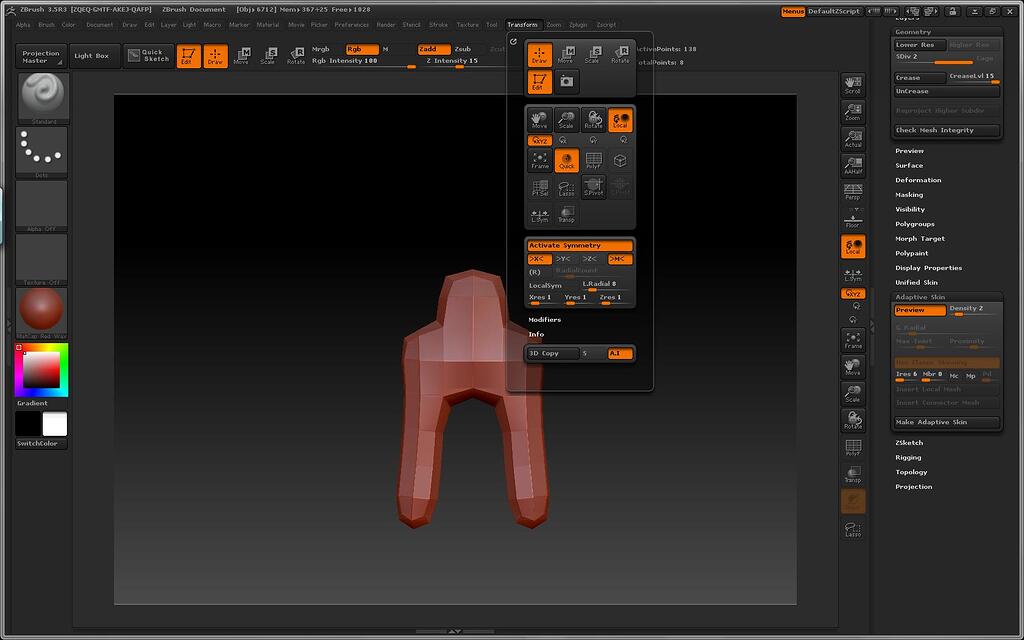Click the S.Pivot icon in the Transform panel
This screenshot has height=640, width=1024.
click(593, 187)
